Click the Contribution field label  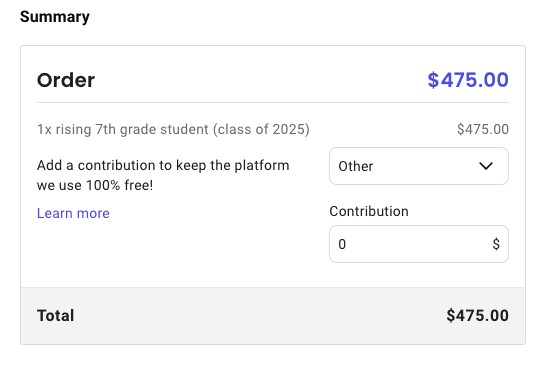coord(369,211)
